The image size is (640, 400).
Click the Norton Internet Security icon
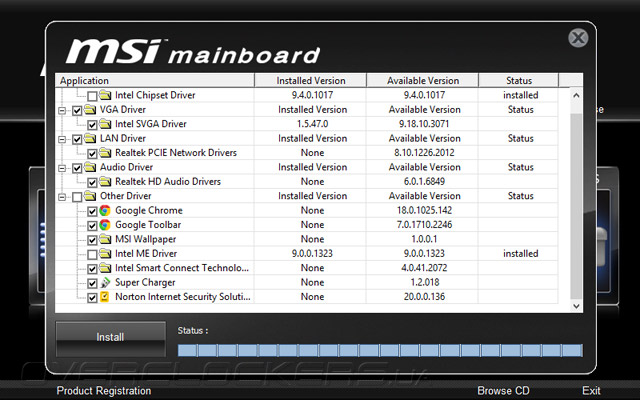point(105,297)
